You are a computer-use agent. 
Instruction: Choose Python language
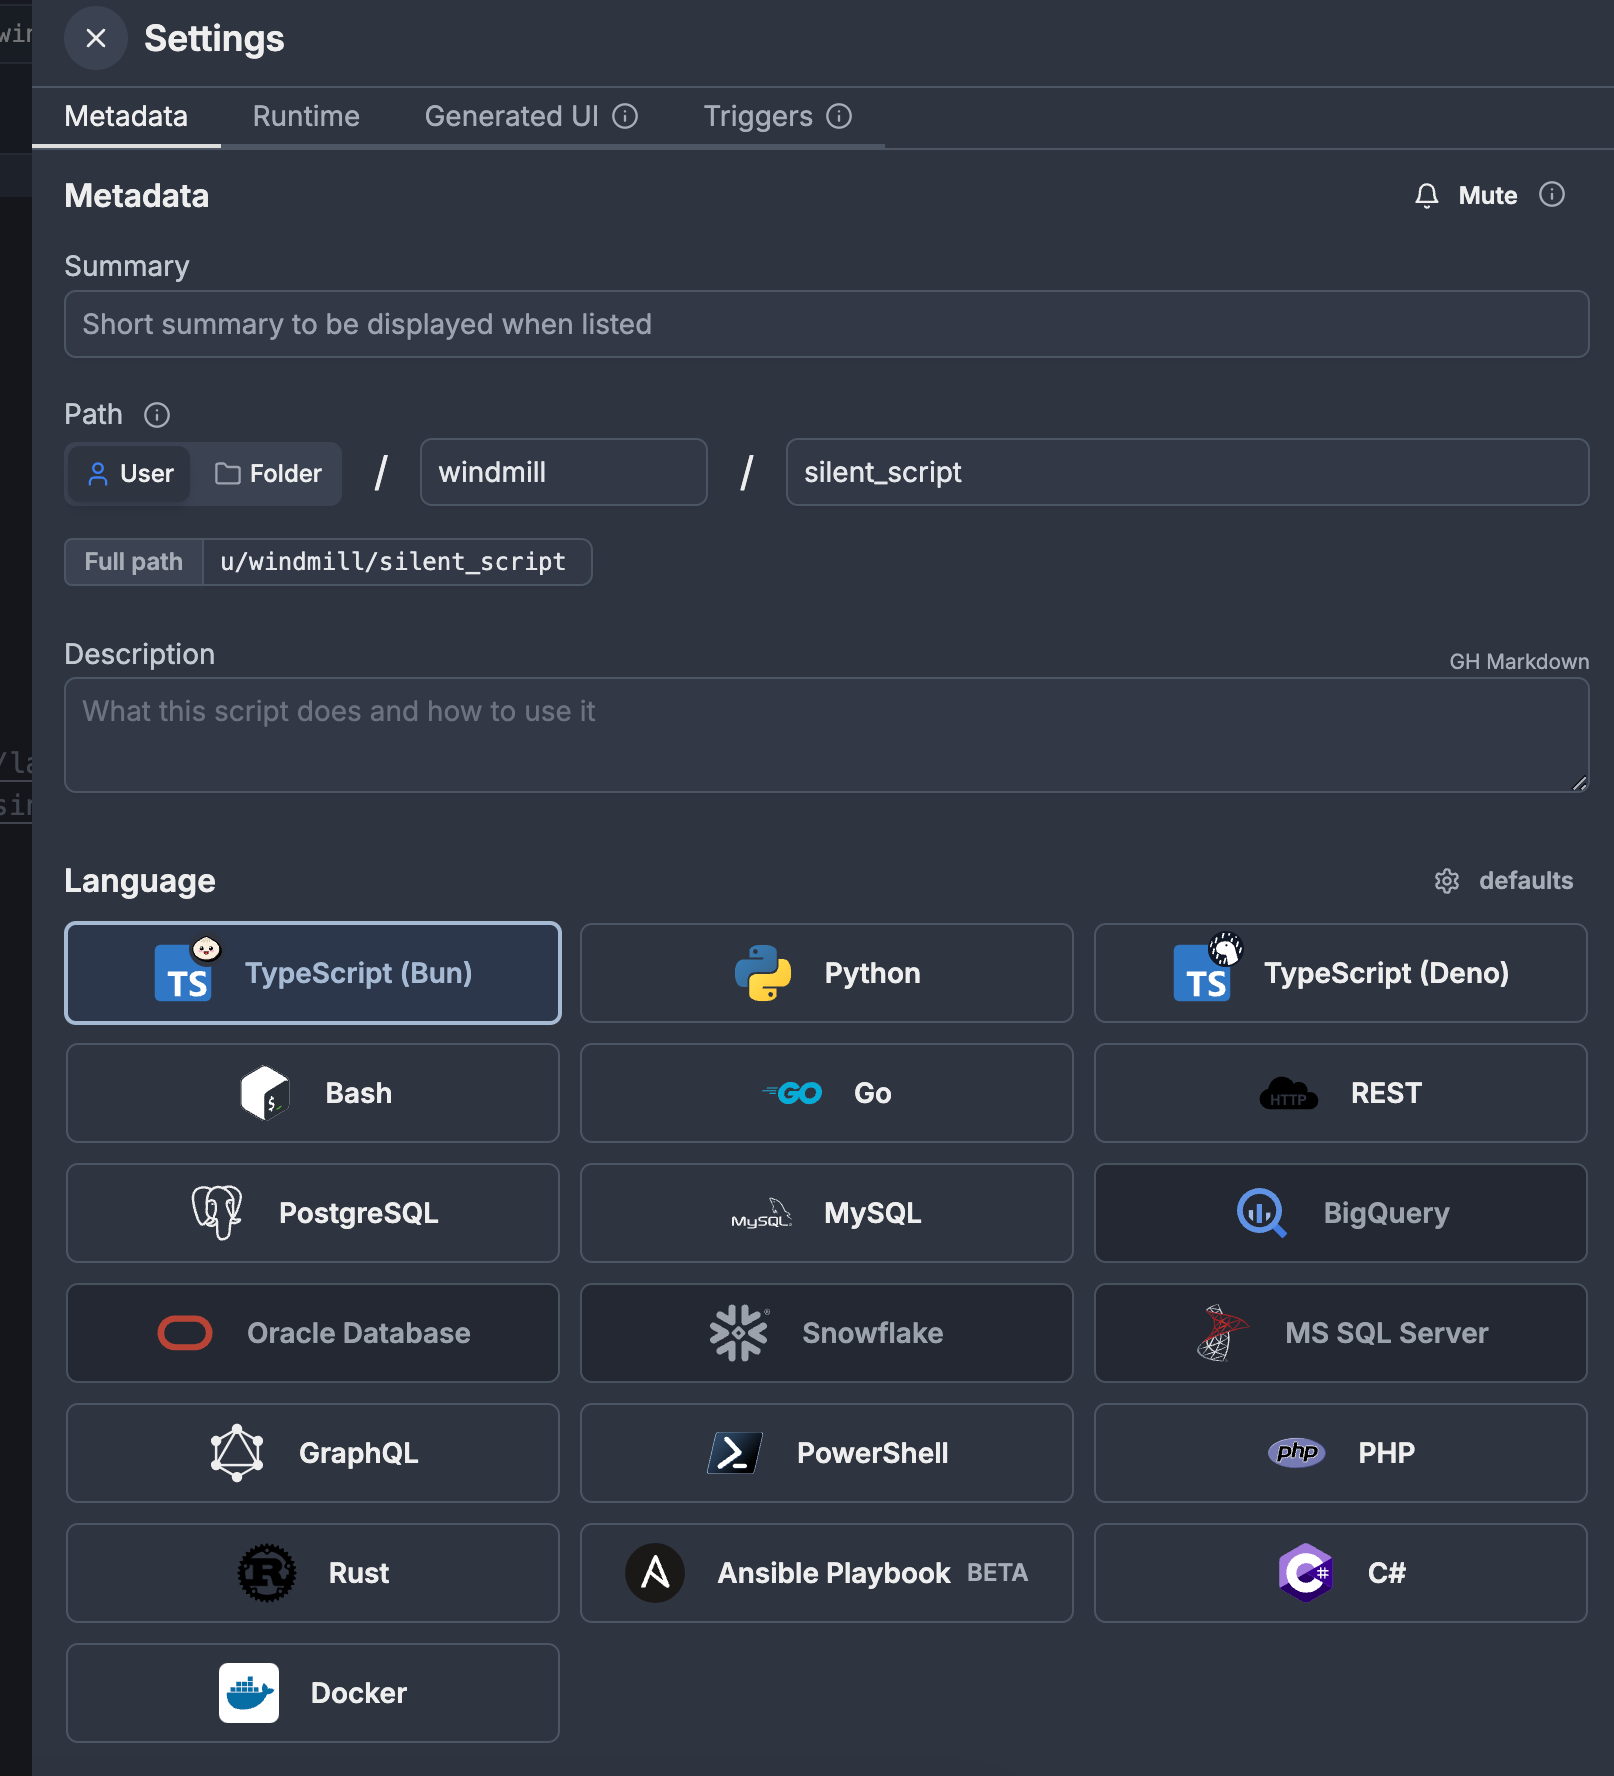[826, 973]
